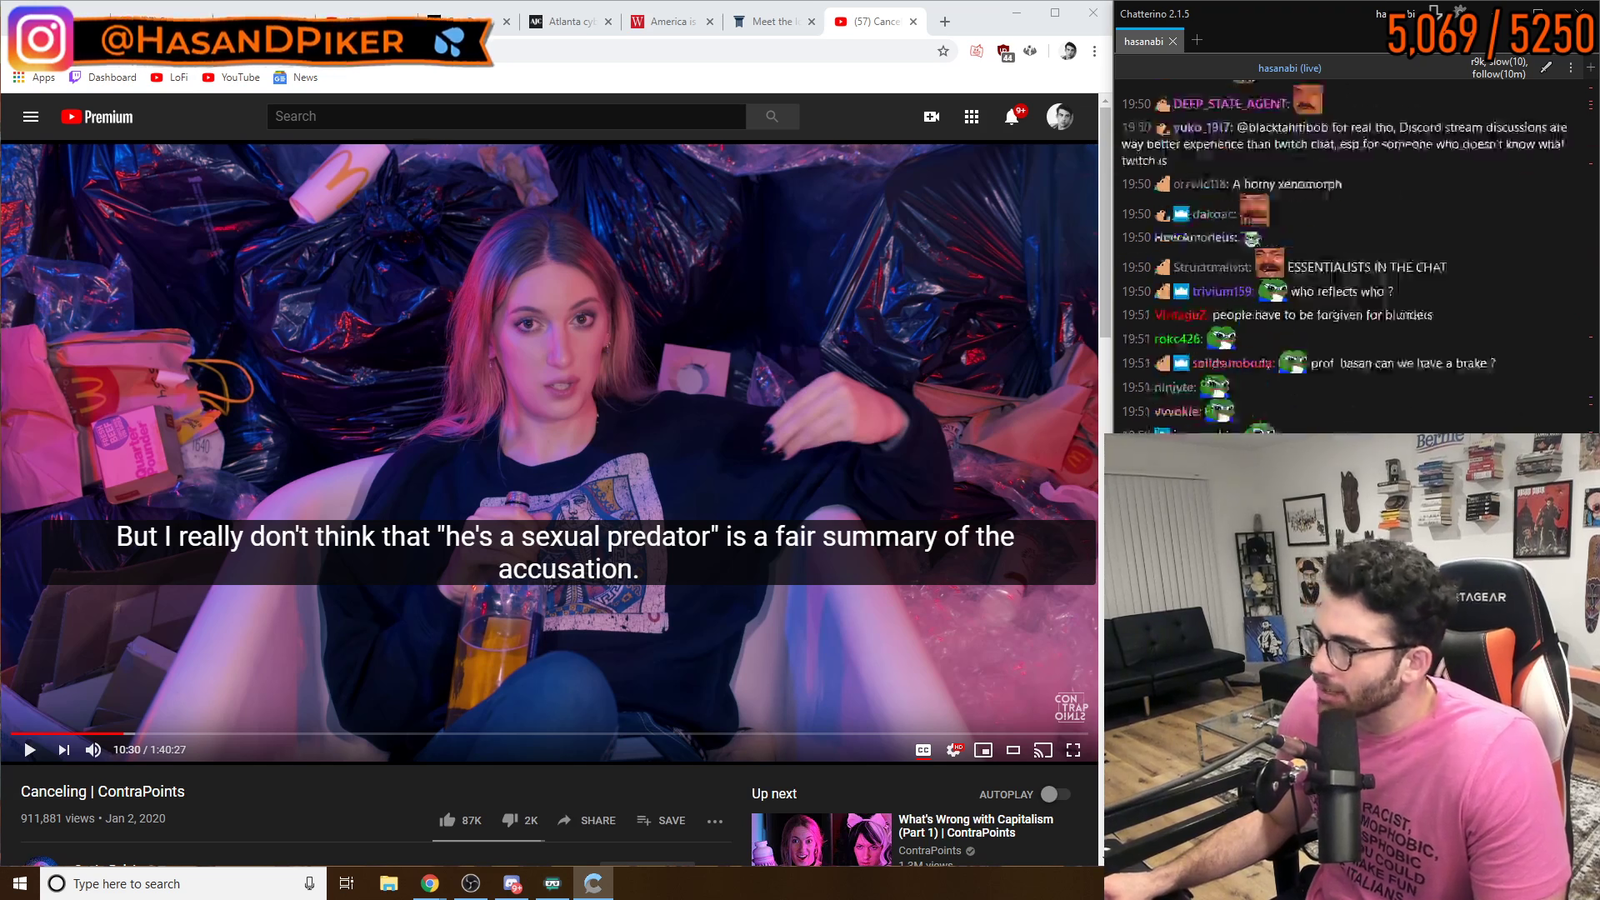Open the ContraPoints channel under Up next
Viewport: 1600px width, 900px height.
point(929,851)
